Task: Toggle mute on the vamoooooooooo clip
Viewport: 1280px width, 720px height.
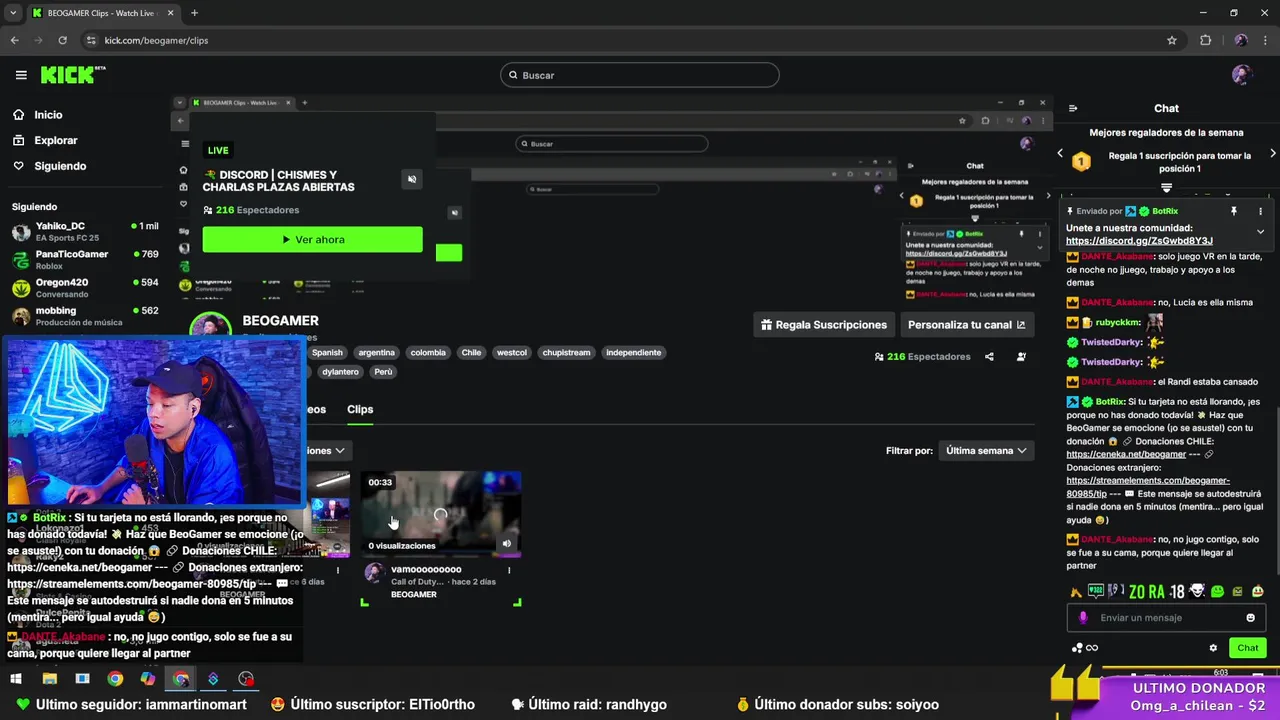Action: tap(506, 544)
